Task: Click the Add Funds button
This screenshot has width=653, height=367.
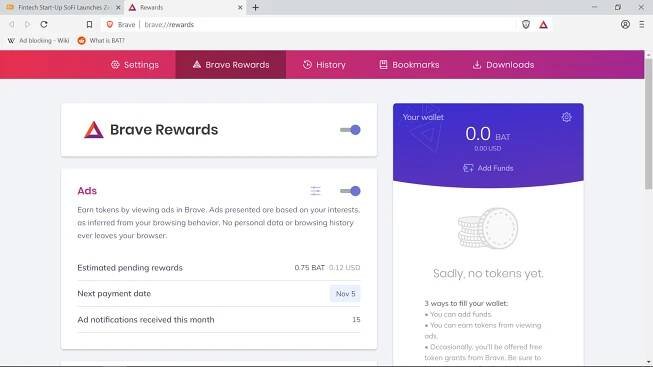Action: tap(488, 168)
